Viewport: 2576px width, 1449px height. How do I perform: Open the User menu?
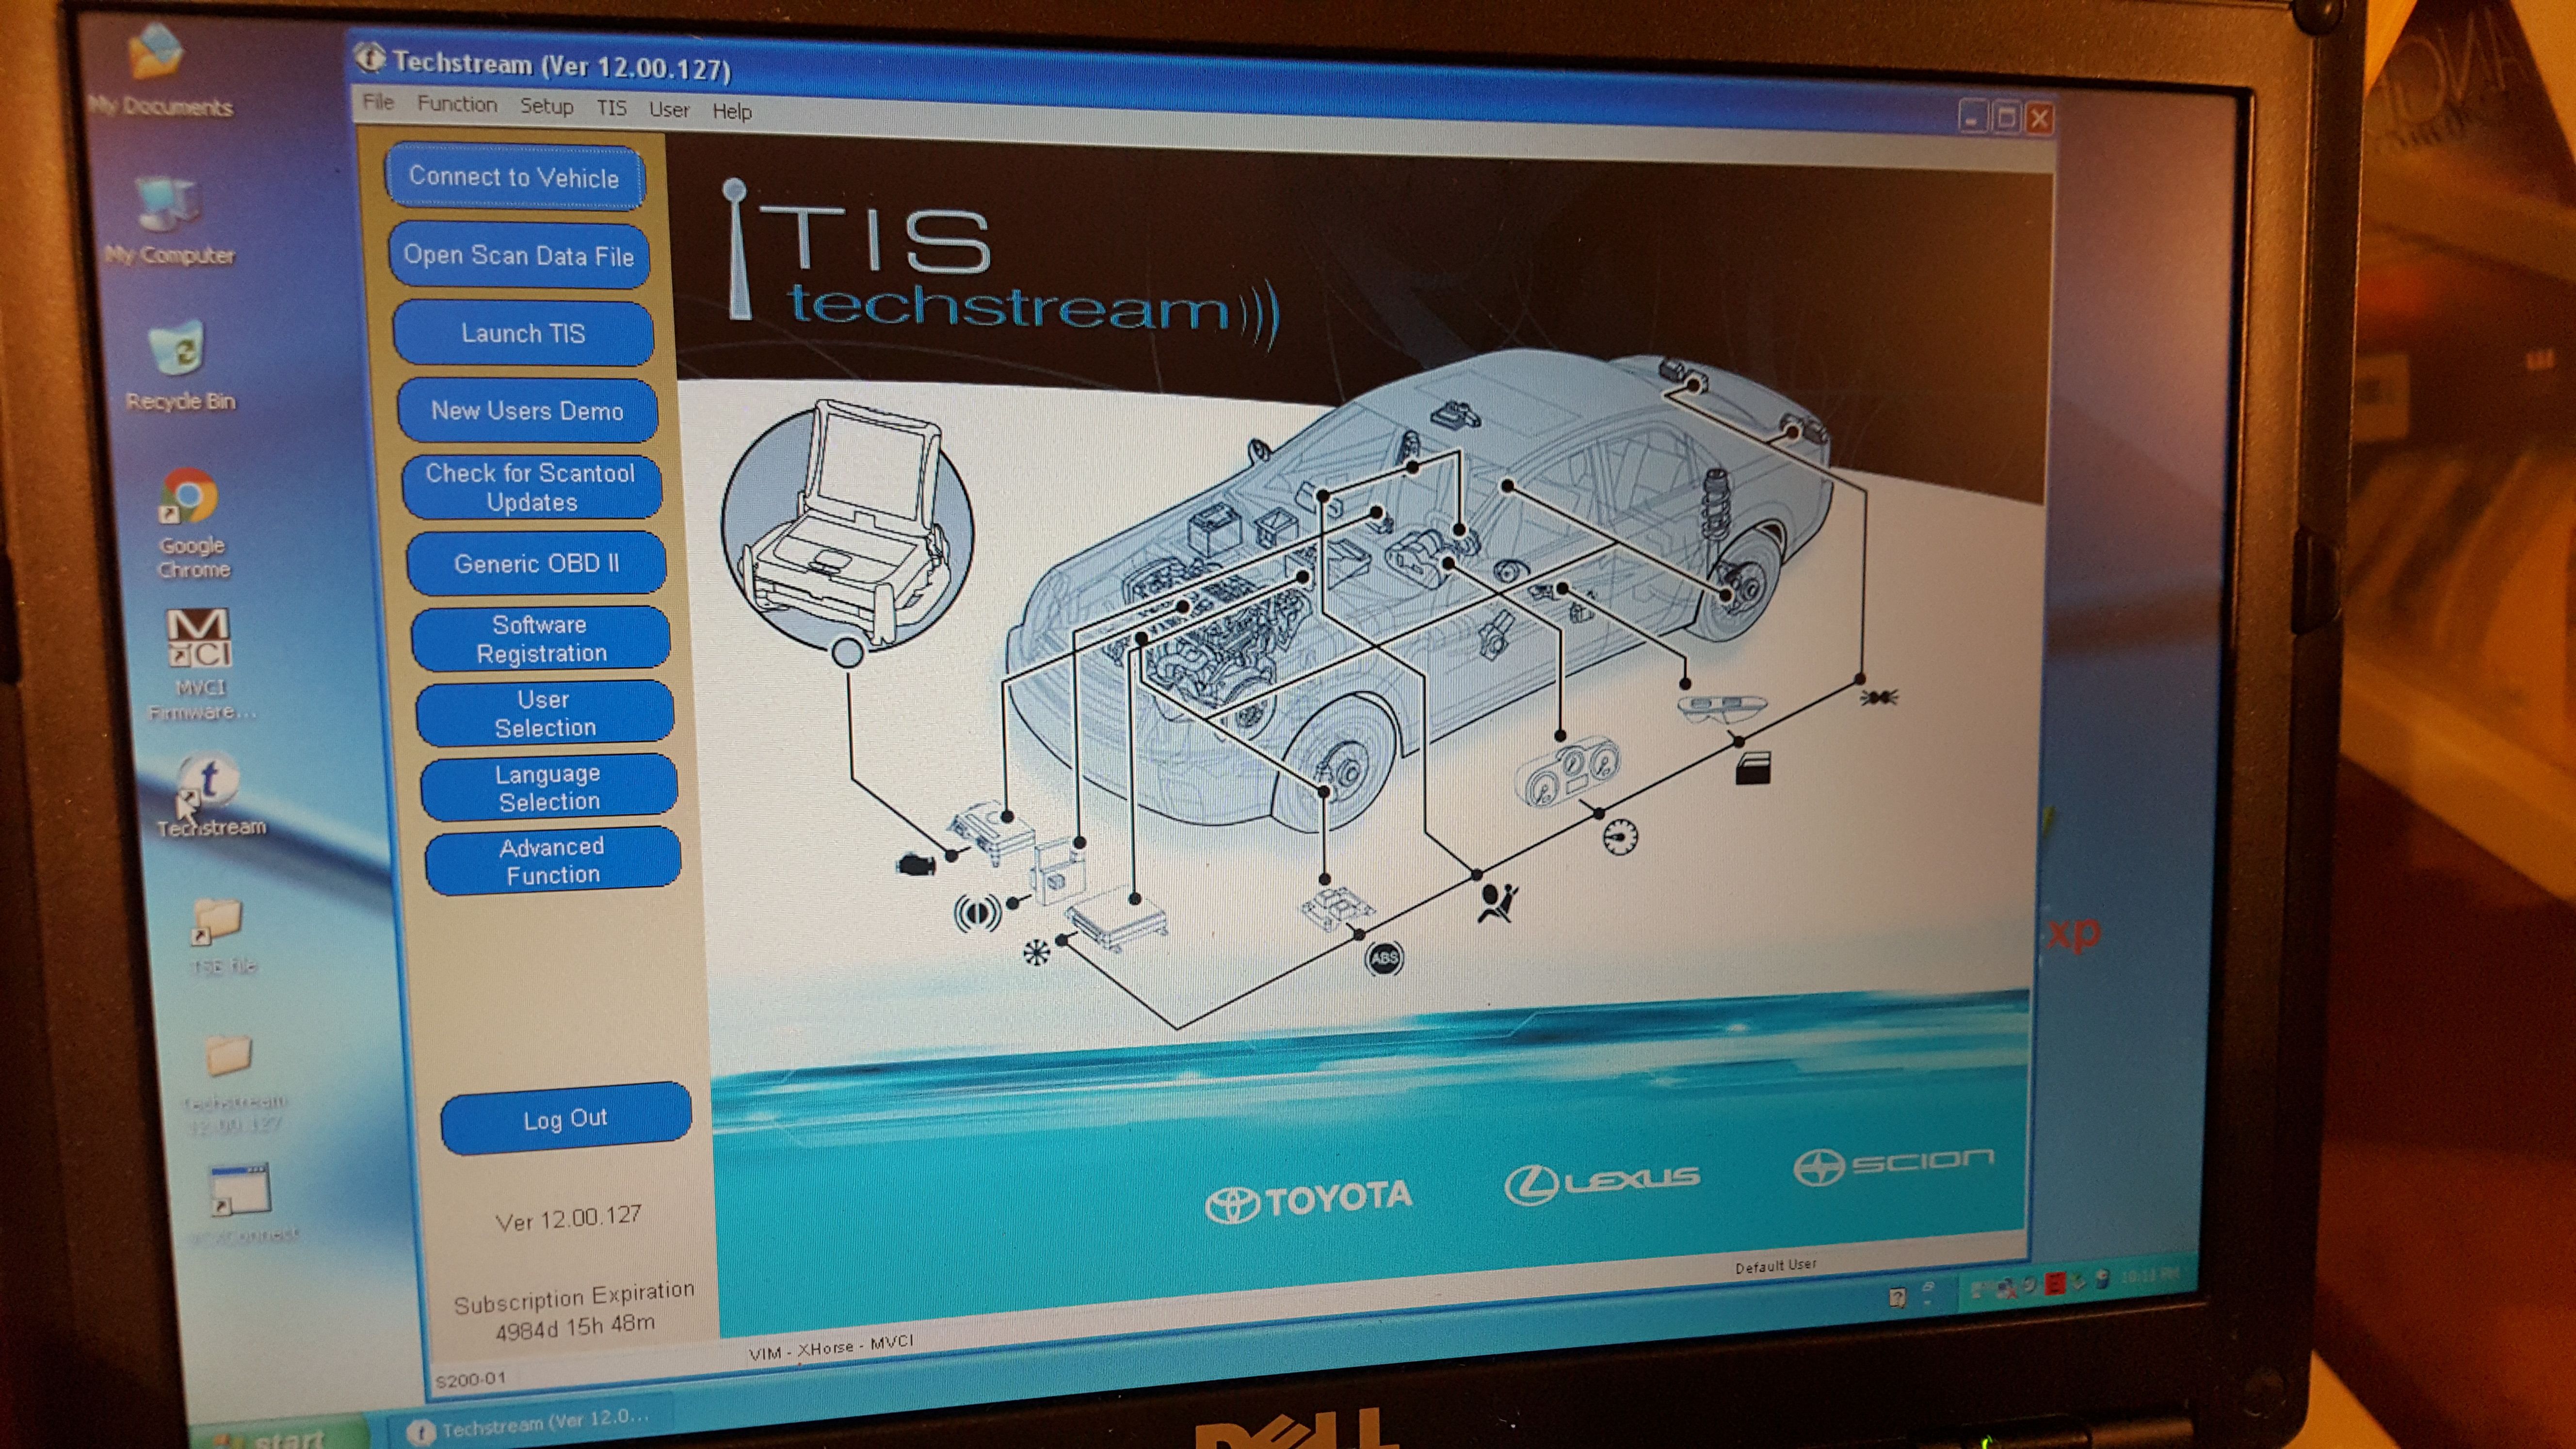(x=669, y=110)
